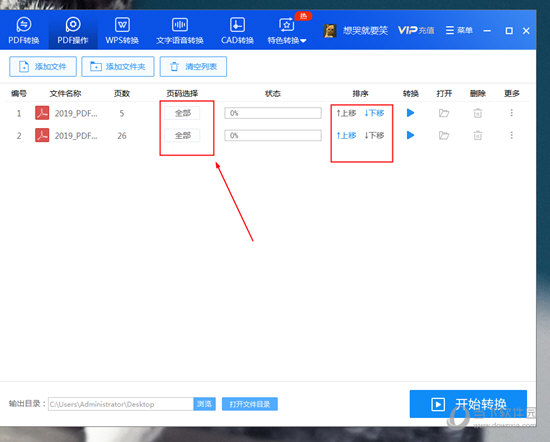Click username 想哭就要笑
Screen dimensions: 550x442
click(x=365, y=31)
